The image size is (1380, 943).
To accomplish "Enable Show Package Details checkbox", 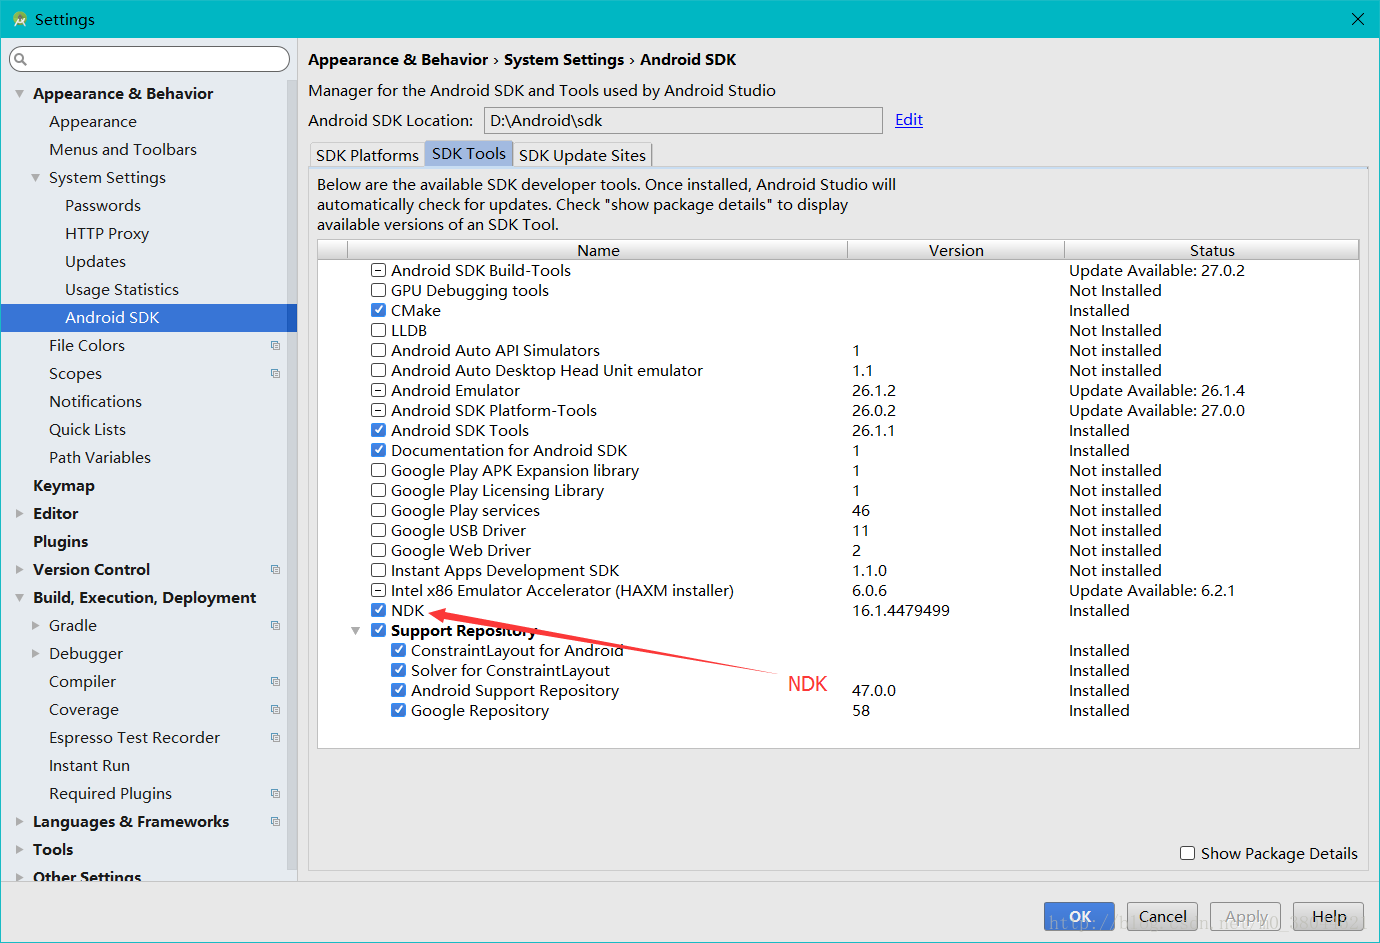I will click(1187, 853).
